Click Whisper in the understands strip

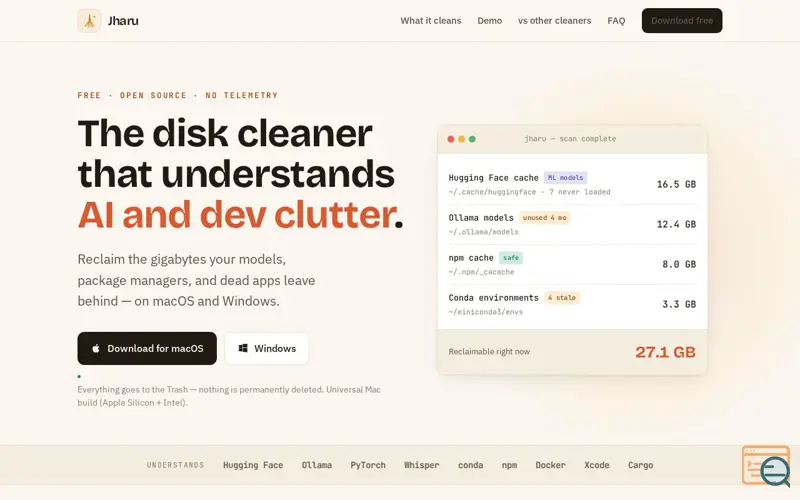pyautogui.click(x=421, y=465)
